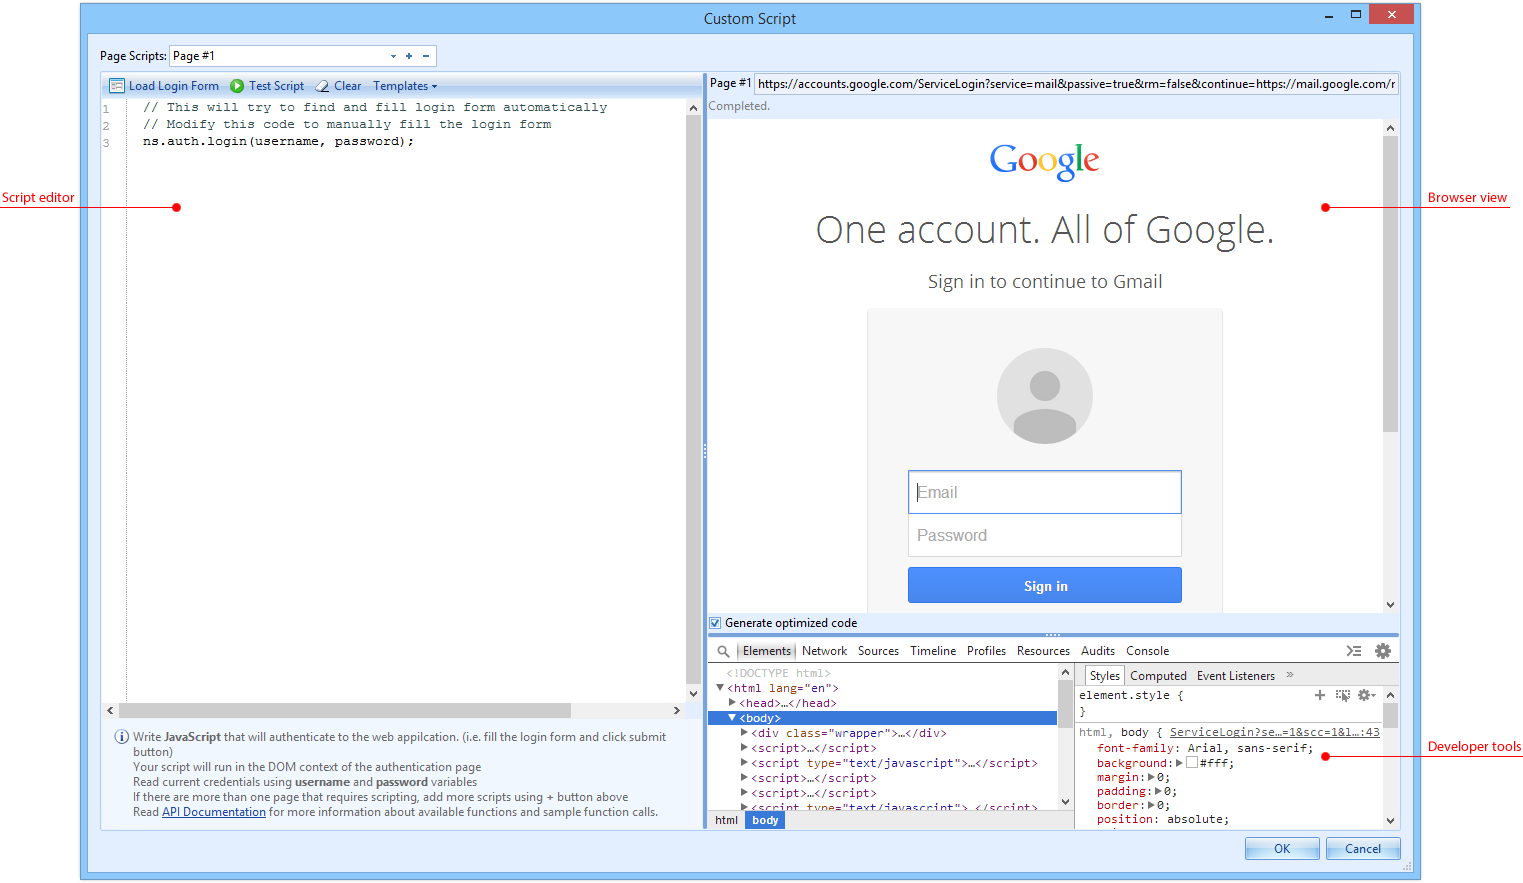Open the Page Scripts dropdown
The height and width of the screenshot is (883, 1523).
coord(393,56)
